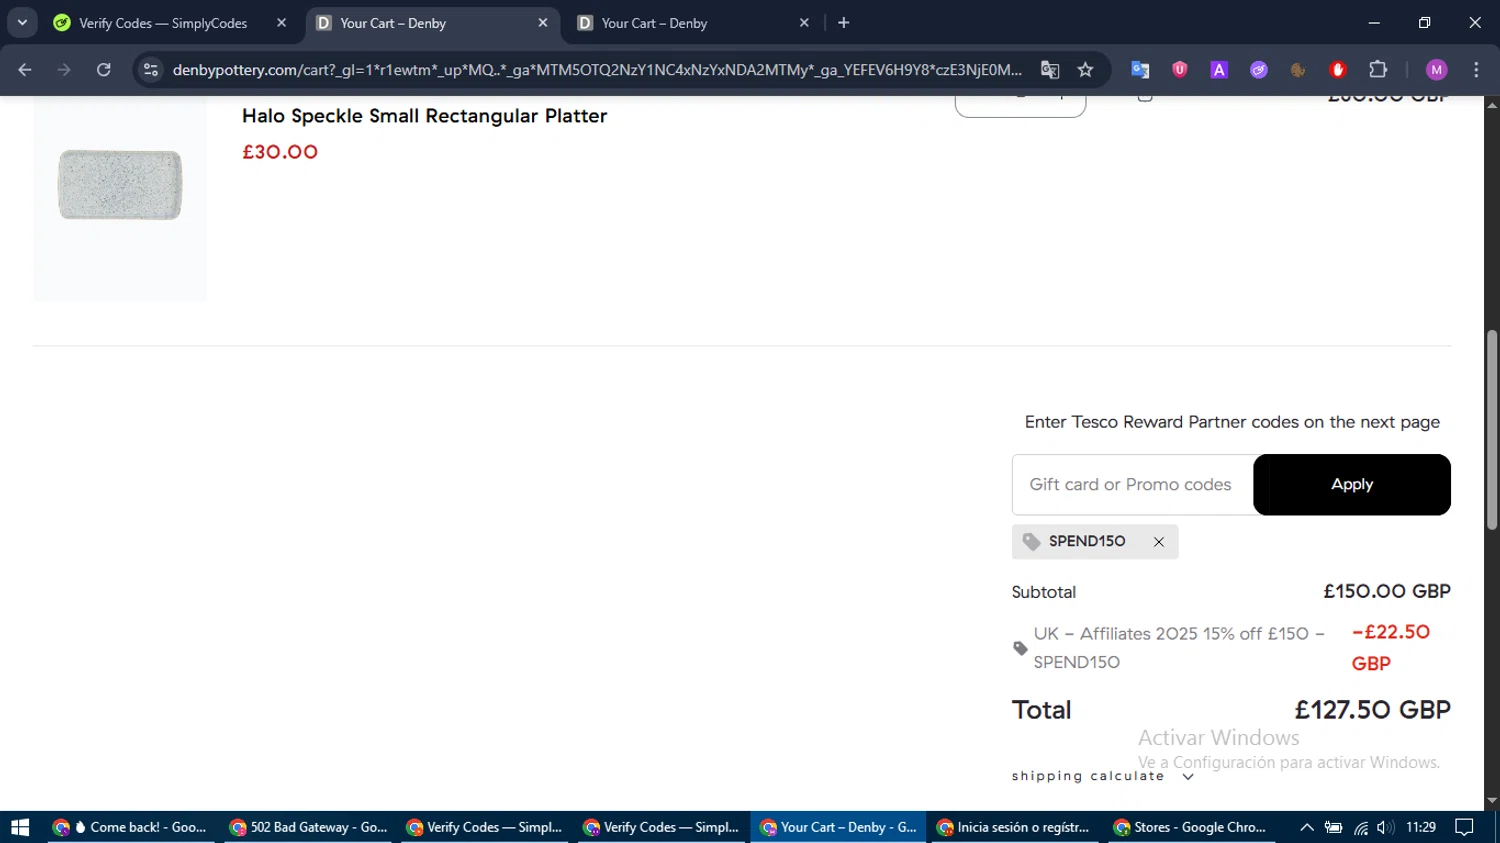Open the red stop-hand ad blocker extension
1500x843 pixels.
[x=1338, y=70]
